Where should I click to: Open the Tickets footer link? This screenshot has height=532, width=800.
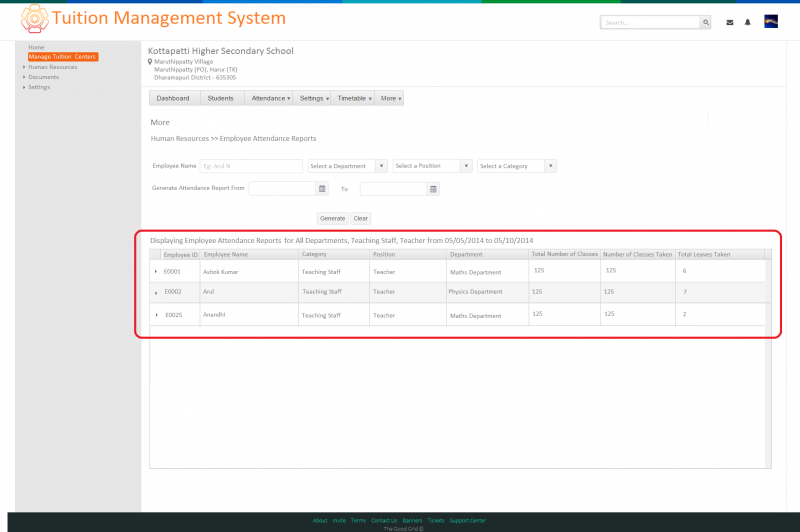click(x=436, y=520)
